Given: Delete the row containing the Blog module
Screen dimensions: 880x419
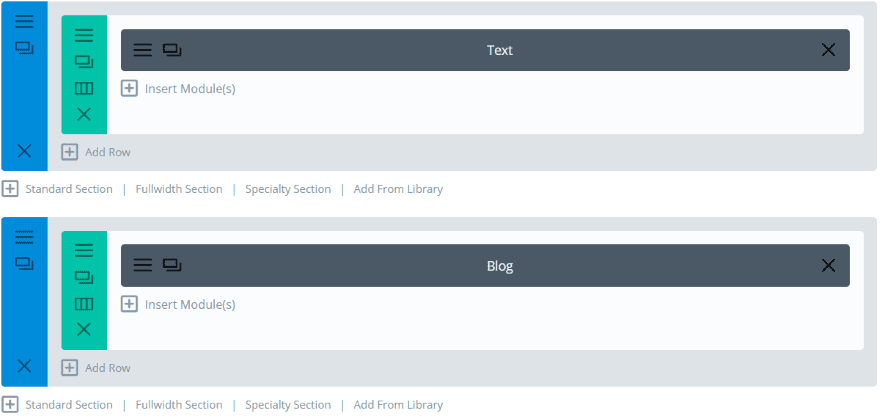Looking at the screenshot, I should tap(84, 329).
